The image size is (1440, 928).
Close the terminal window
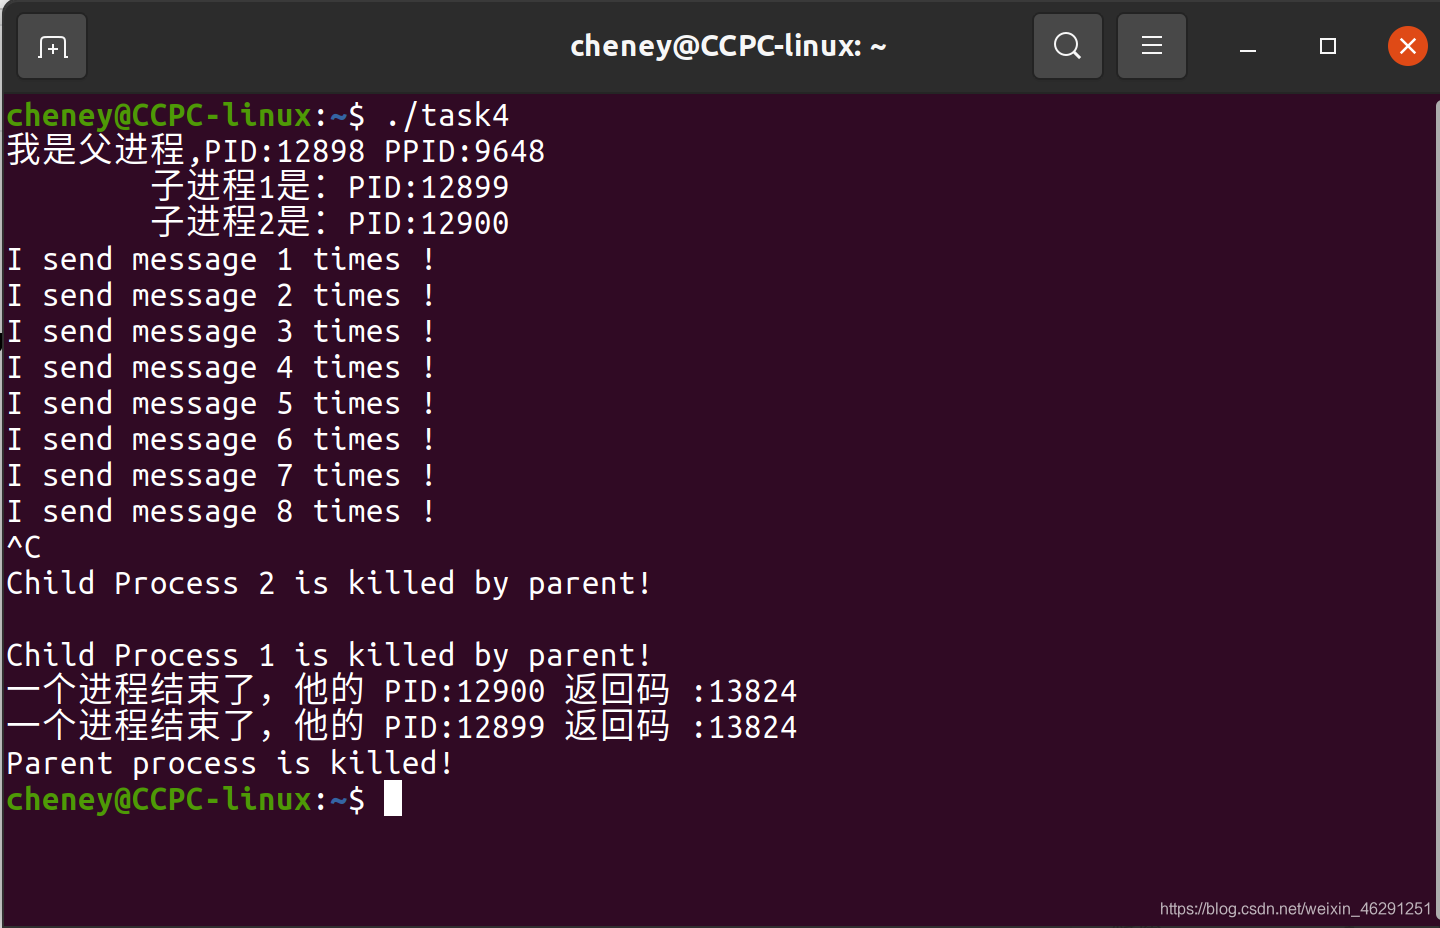(x=1407, y=46)
